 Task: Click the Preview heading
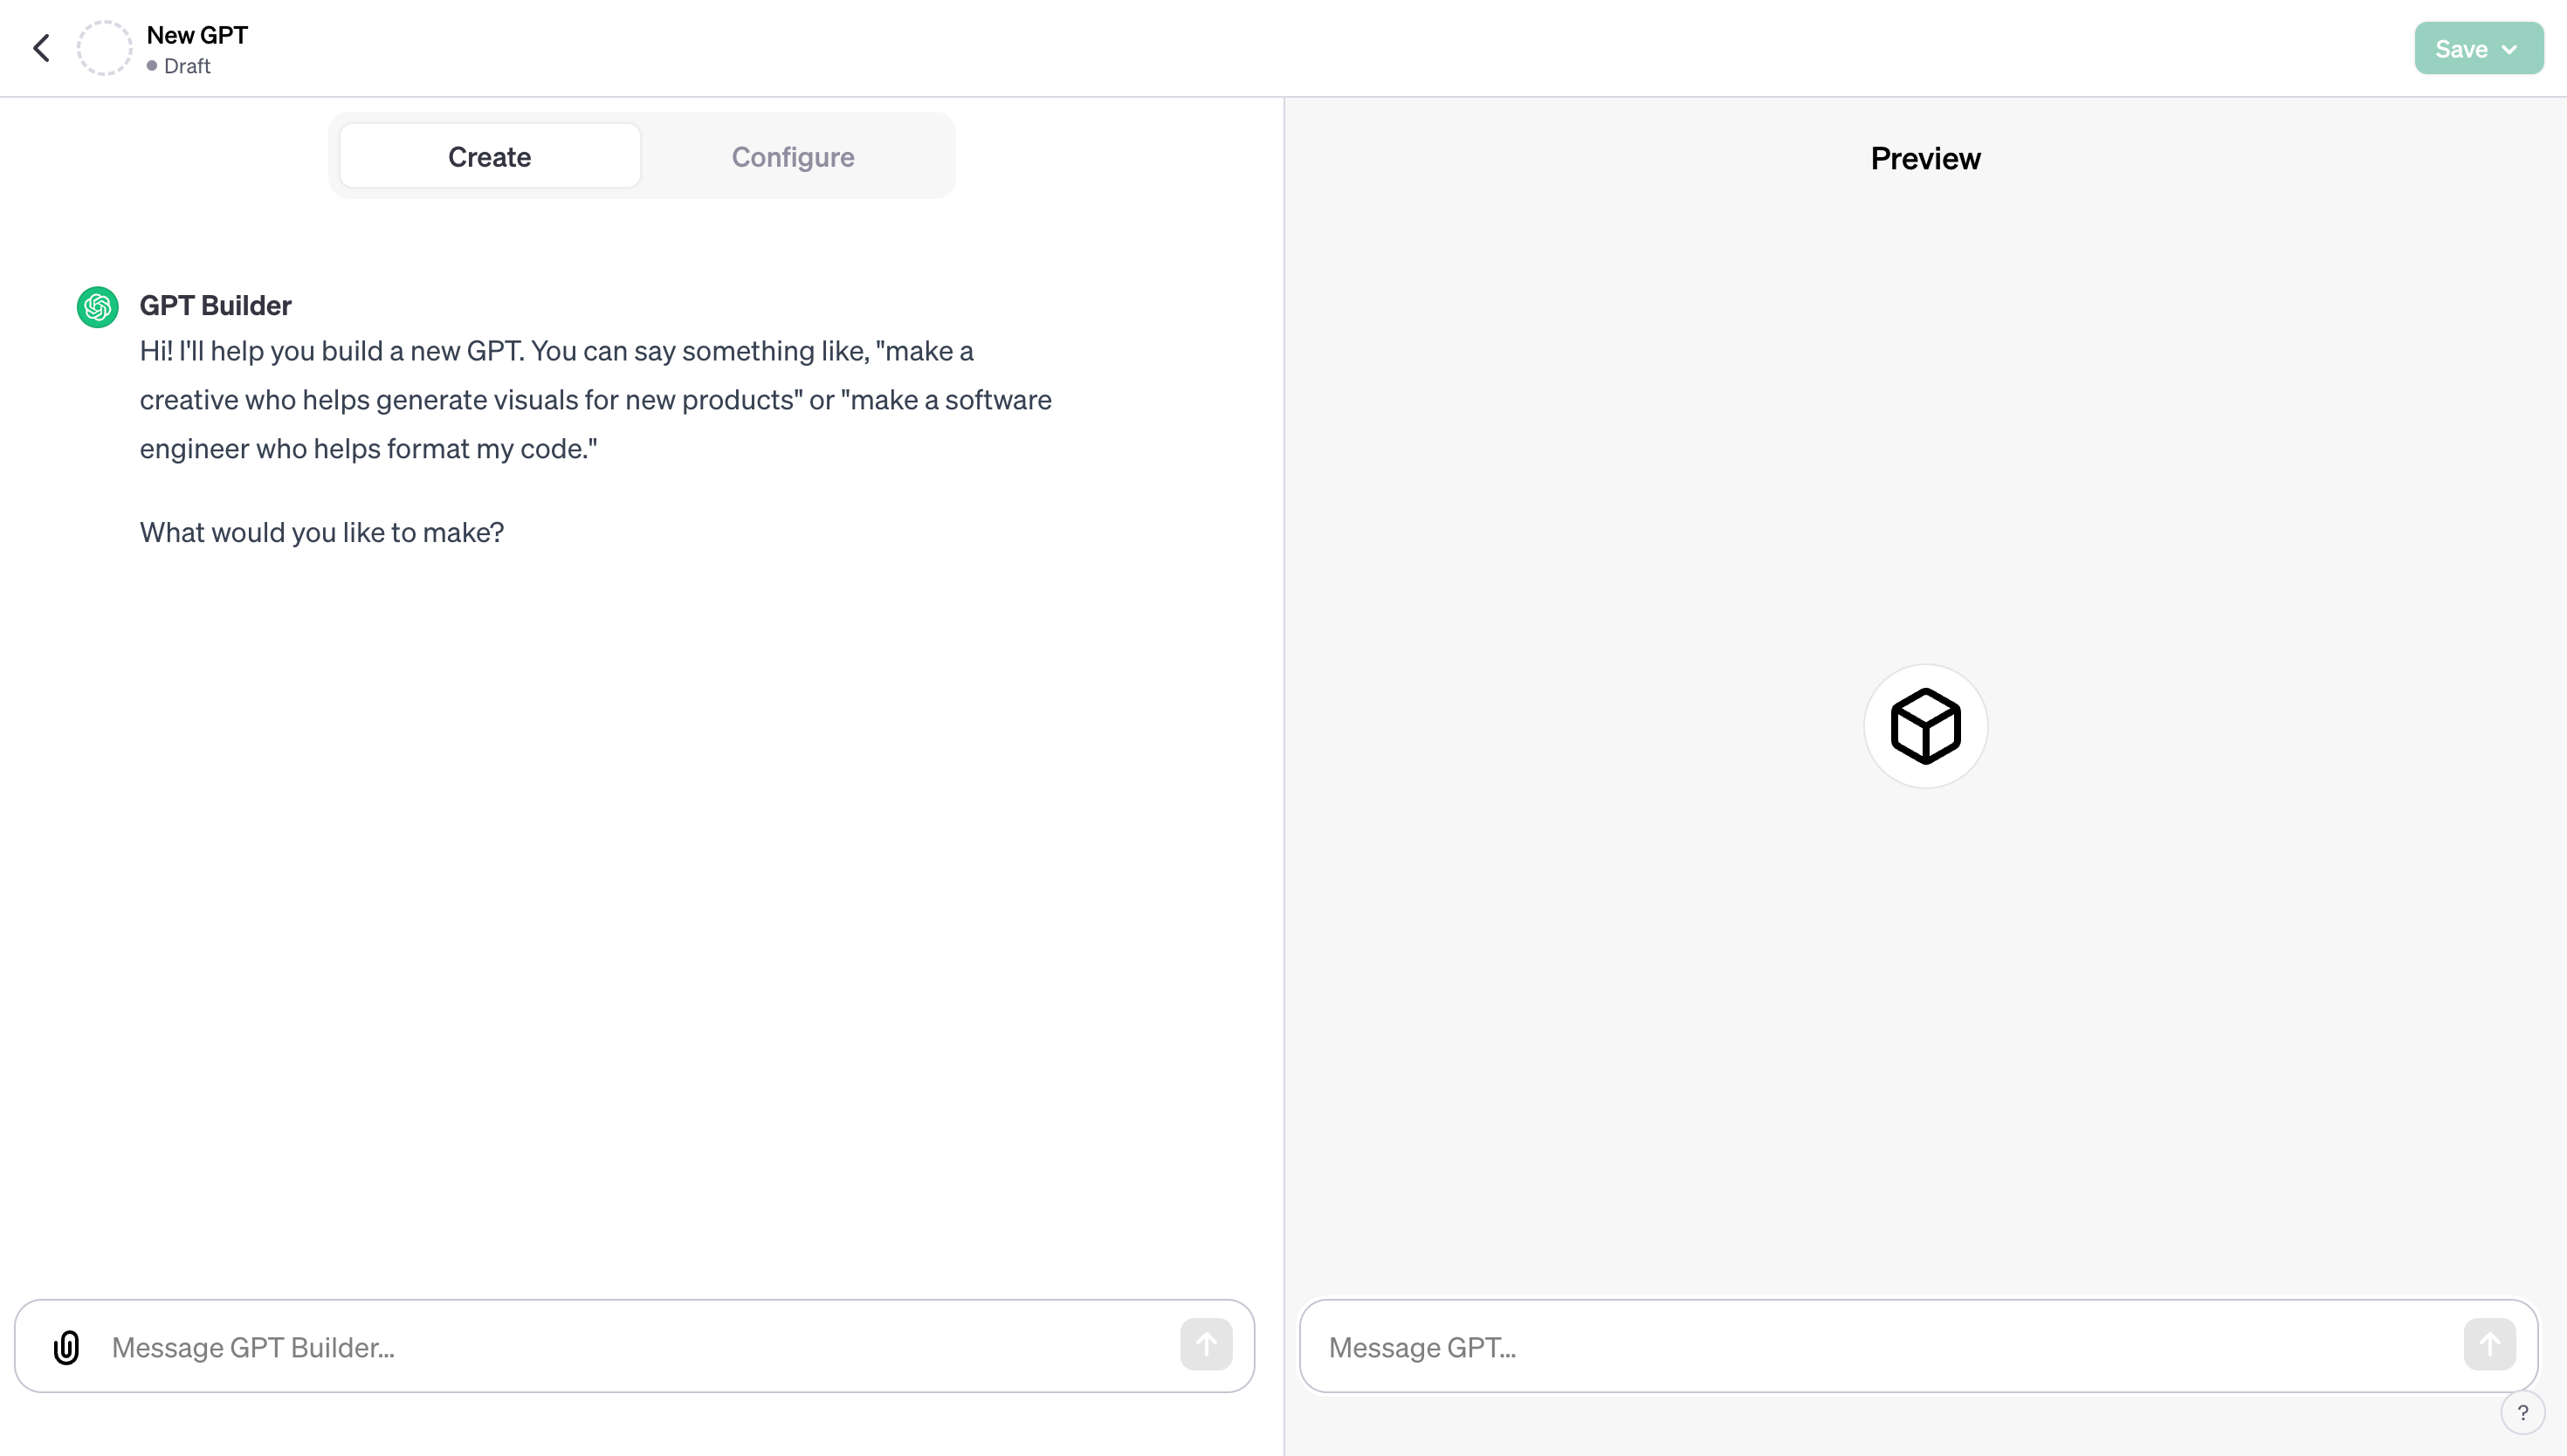pyautogui.click(x=1925, y=159)
